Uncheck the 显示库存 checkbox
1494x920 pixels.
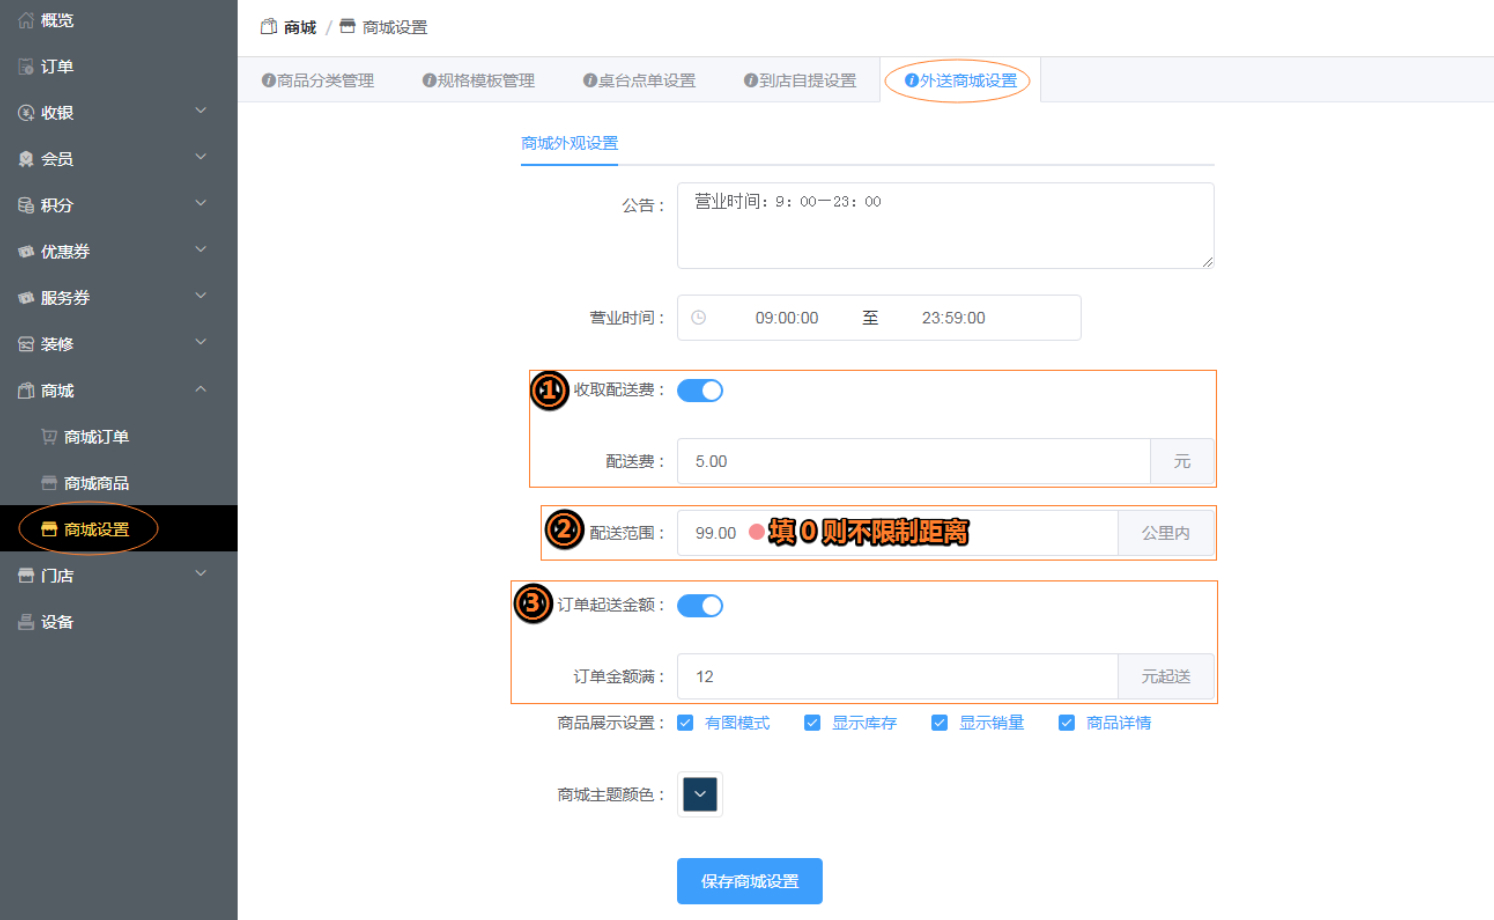(812, 723)
